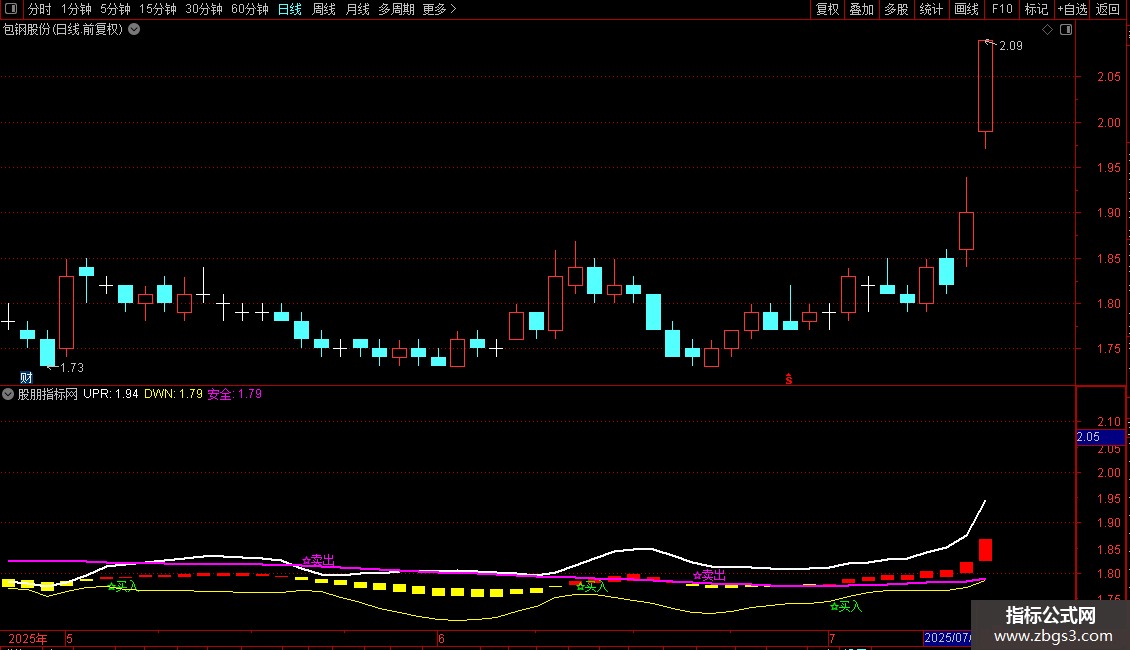The height and width of the screenshot is (650, 1130).
Task: Click the 统计 statistics button
Action: click(x=931, y=9)
